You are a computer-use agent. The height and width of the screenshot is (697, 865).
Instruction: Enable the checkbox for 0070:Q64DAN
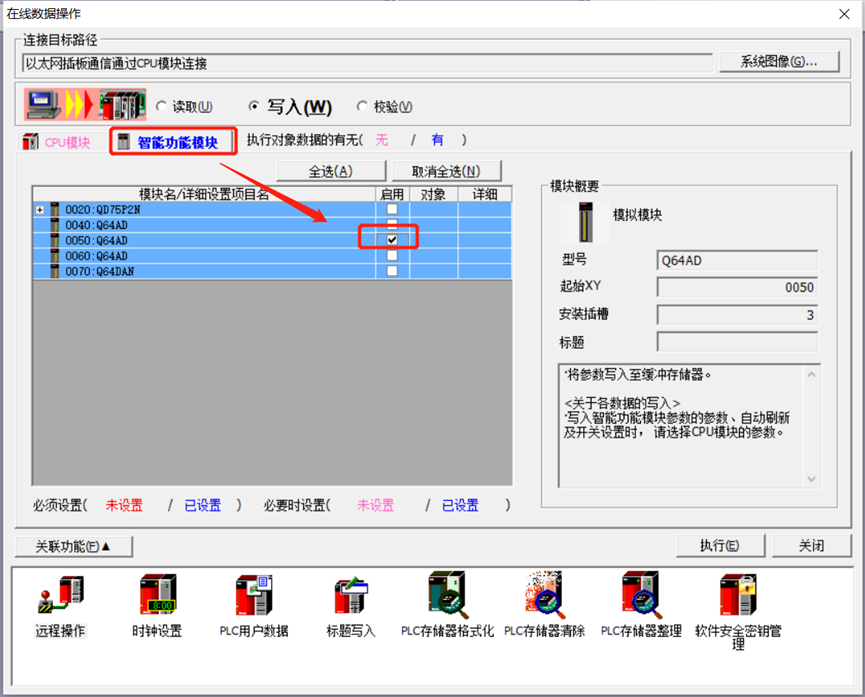(392, 271)
